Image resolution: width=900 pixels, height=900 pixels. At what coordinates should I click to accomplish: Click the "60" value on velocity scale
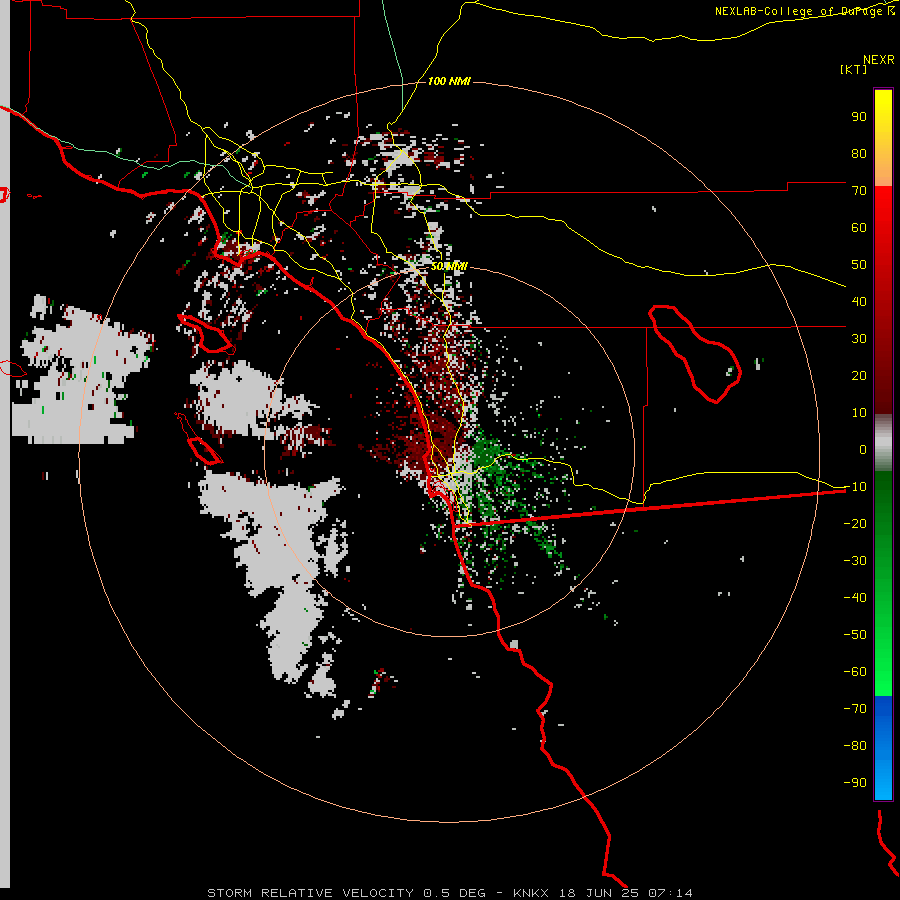[x=859, y=227]
